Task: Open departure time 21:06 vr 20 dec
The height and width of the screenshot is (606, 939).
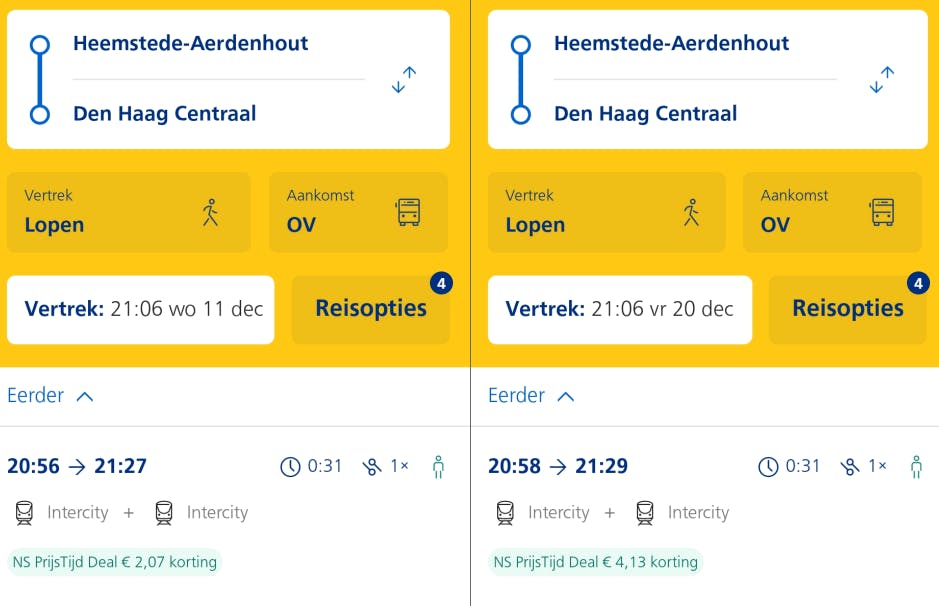Action: point(620,309)
